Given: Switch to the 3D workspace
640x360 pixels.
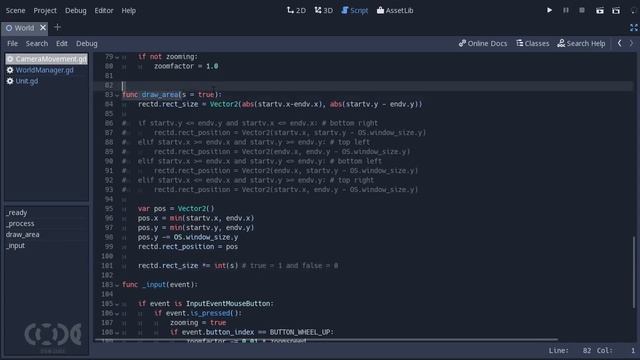Looking at the screenshot, I should [x=324, y=10].
